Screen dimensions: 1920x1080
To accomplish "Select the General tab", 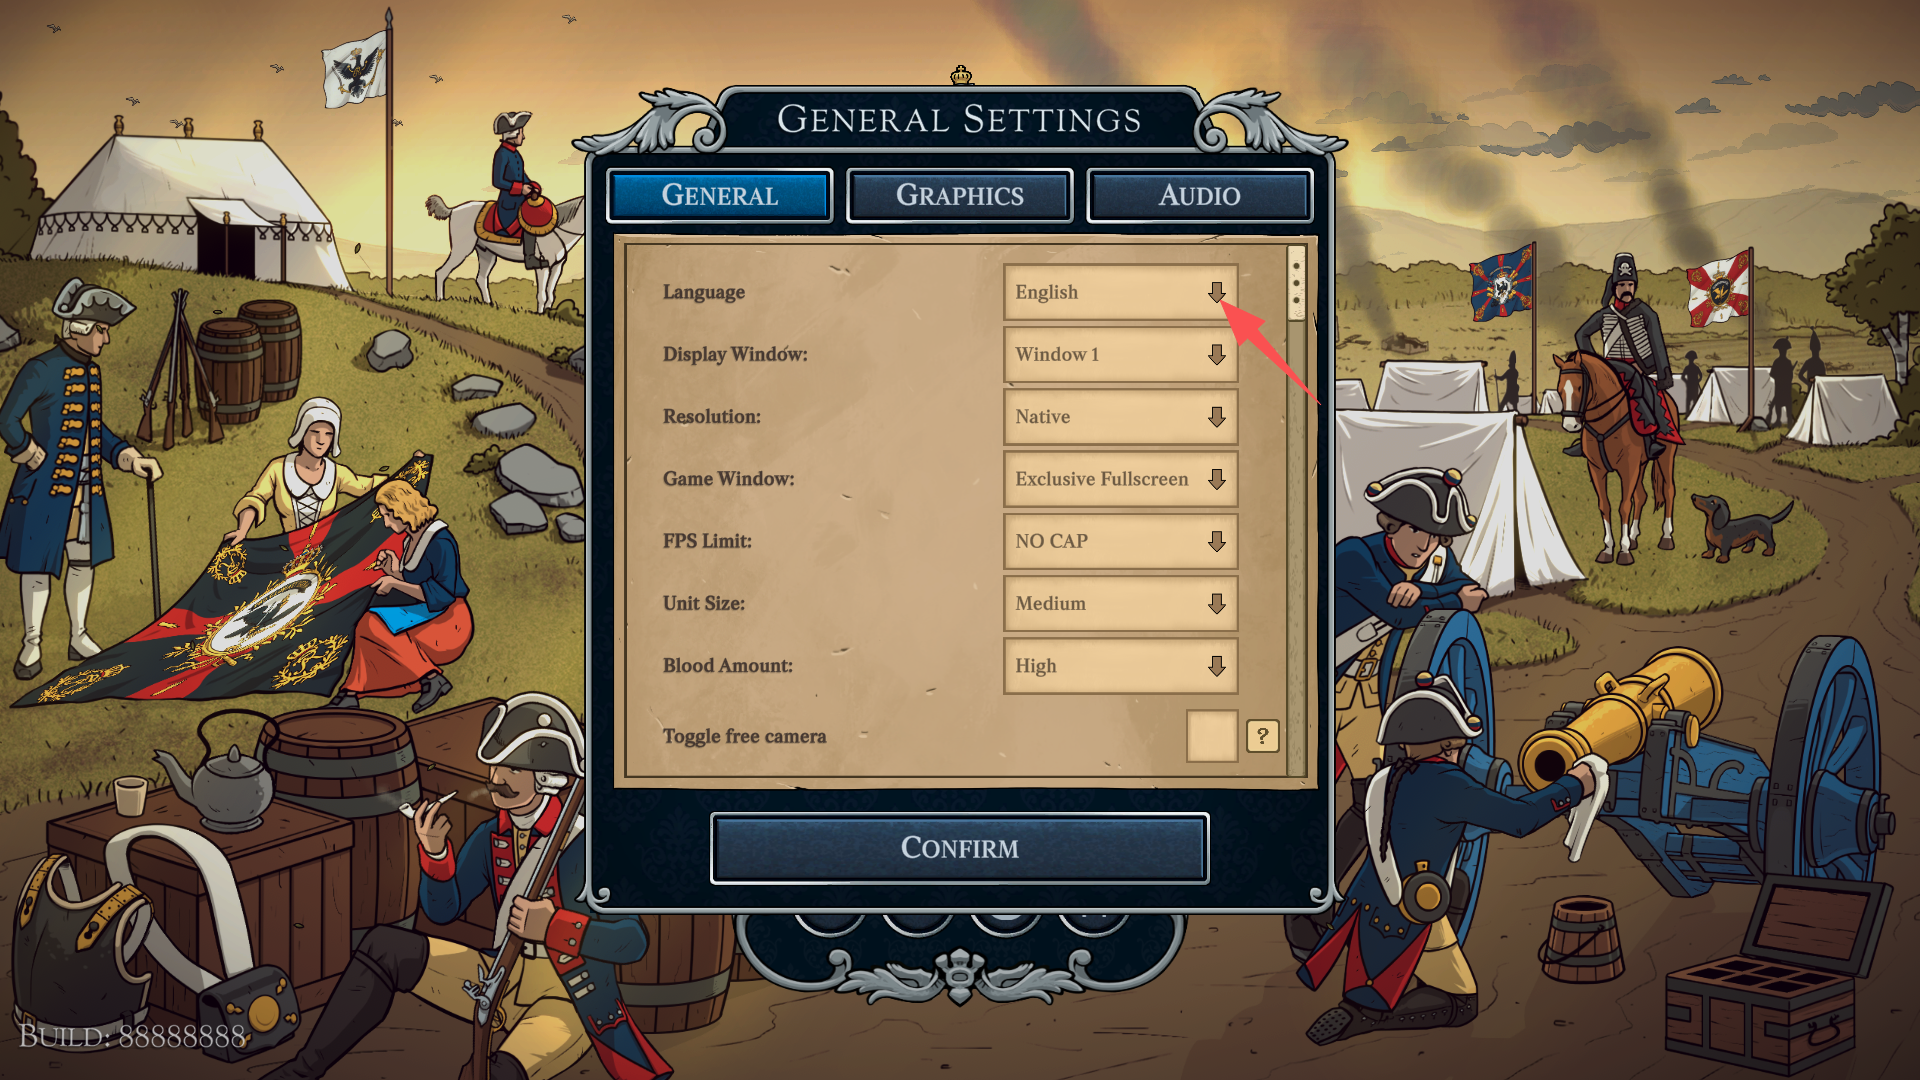I will coord(720,195).
